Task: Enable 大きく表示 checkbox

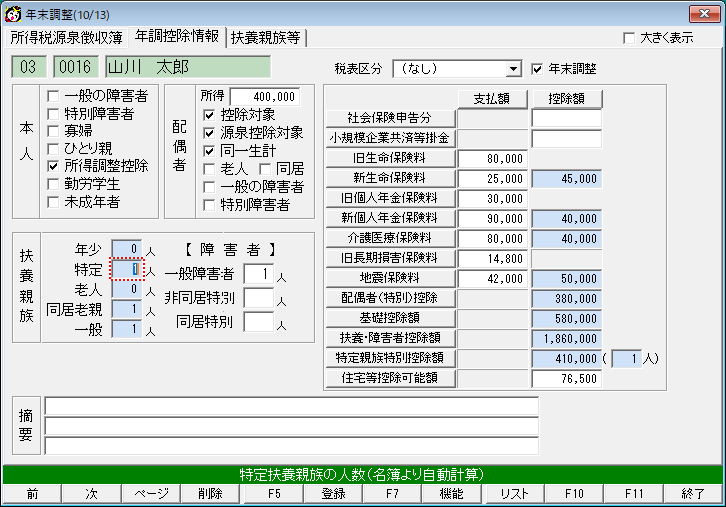Action: (628, 38)
